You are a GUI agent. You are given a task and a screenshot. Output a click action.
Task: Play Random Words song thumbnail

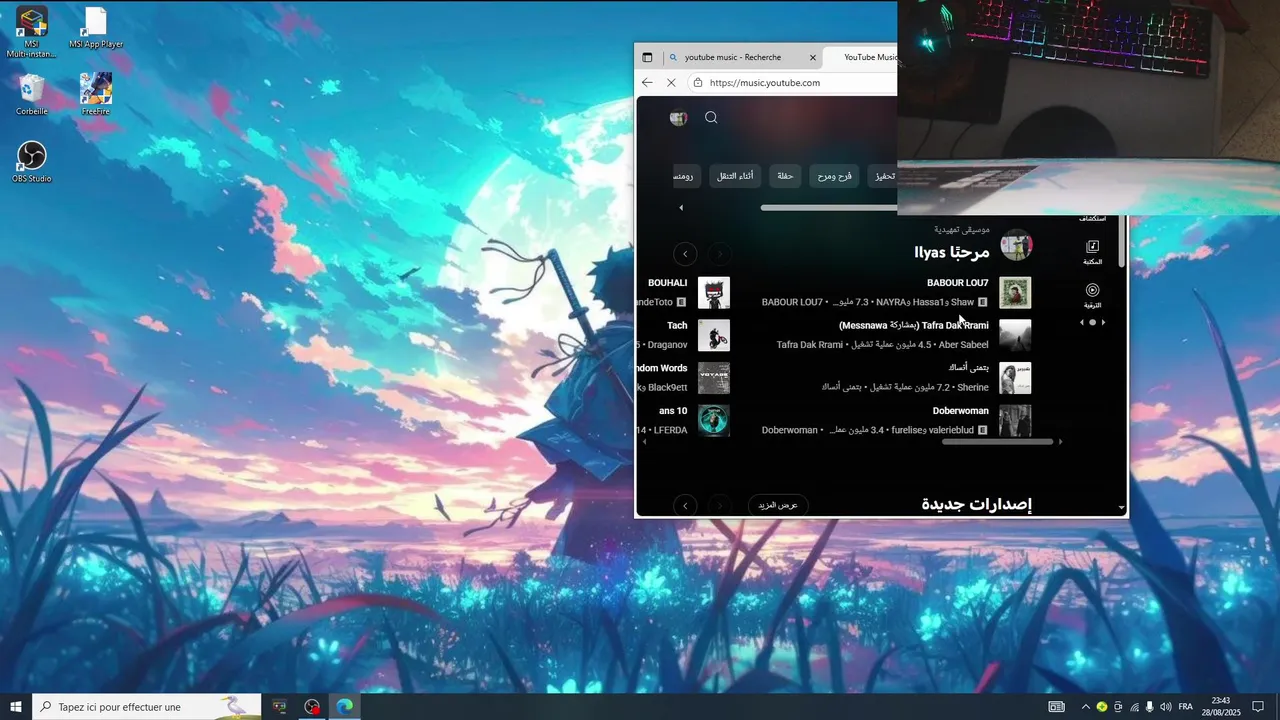714,378
